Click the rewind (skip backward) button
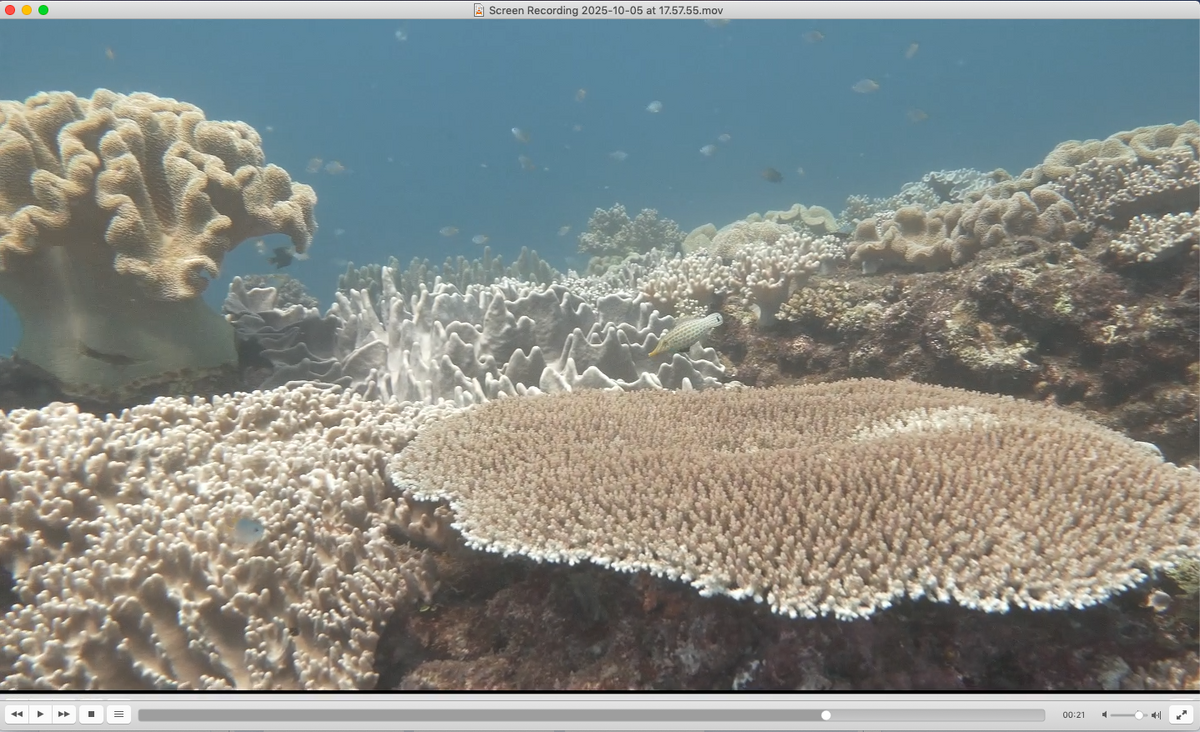The width and height of the screenshot is (1200, 732). pyautogui.click(x=16, y=714)
